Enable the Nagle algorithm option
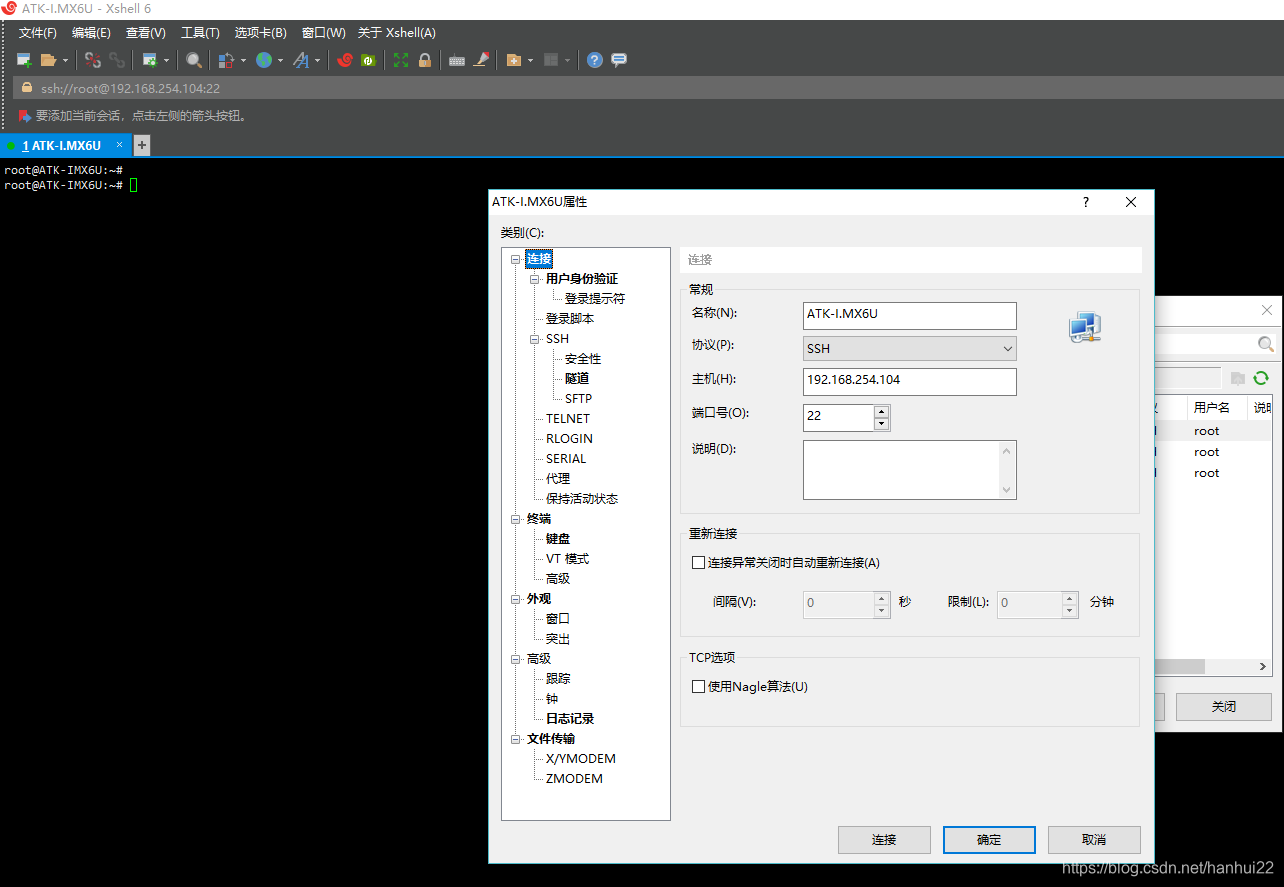 click(x=698, y=686)
